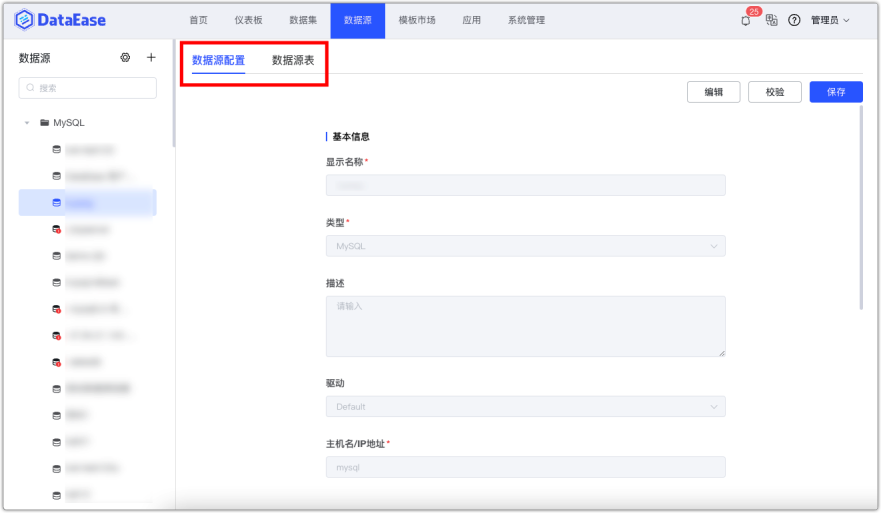Open the 管理员 user menu

pos(830,20)
